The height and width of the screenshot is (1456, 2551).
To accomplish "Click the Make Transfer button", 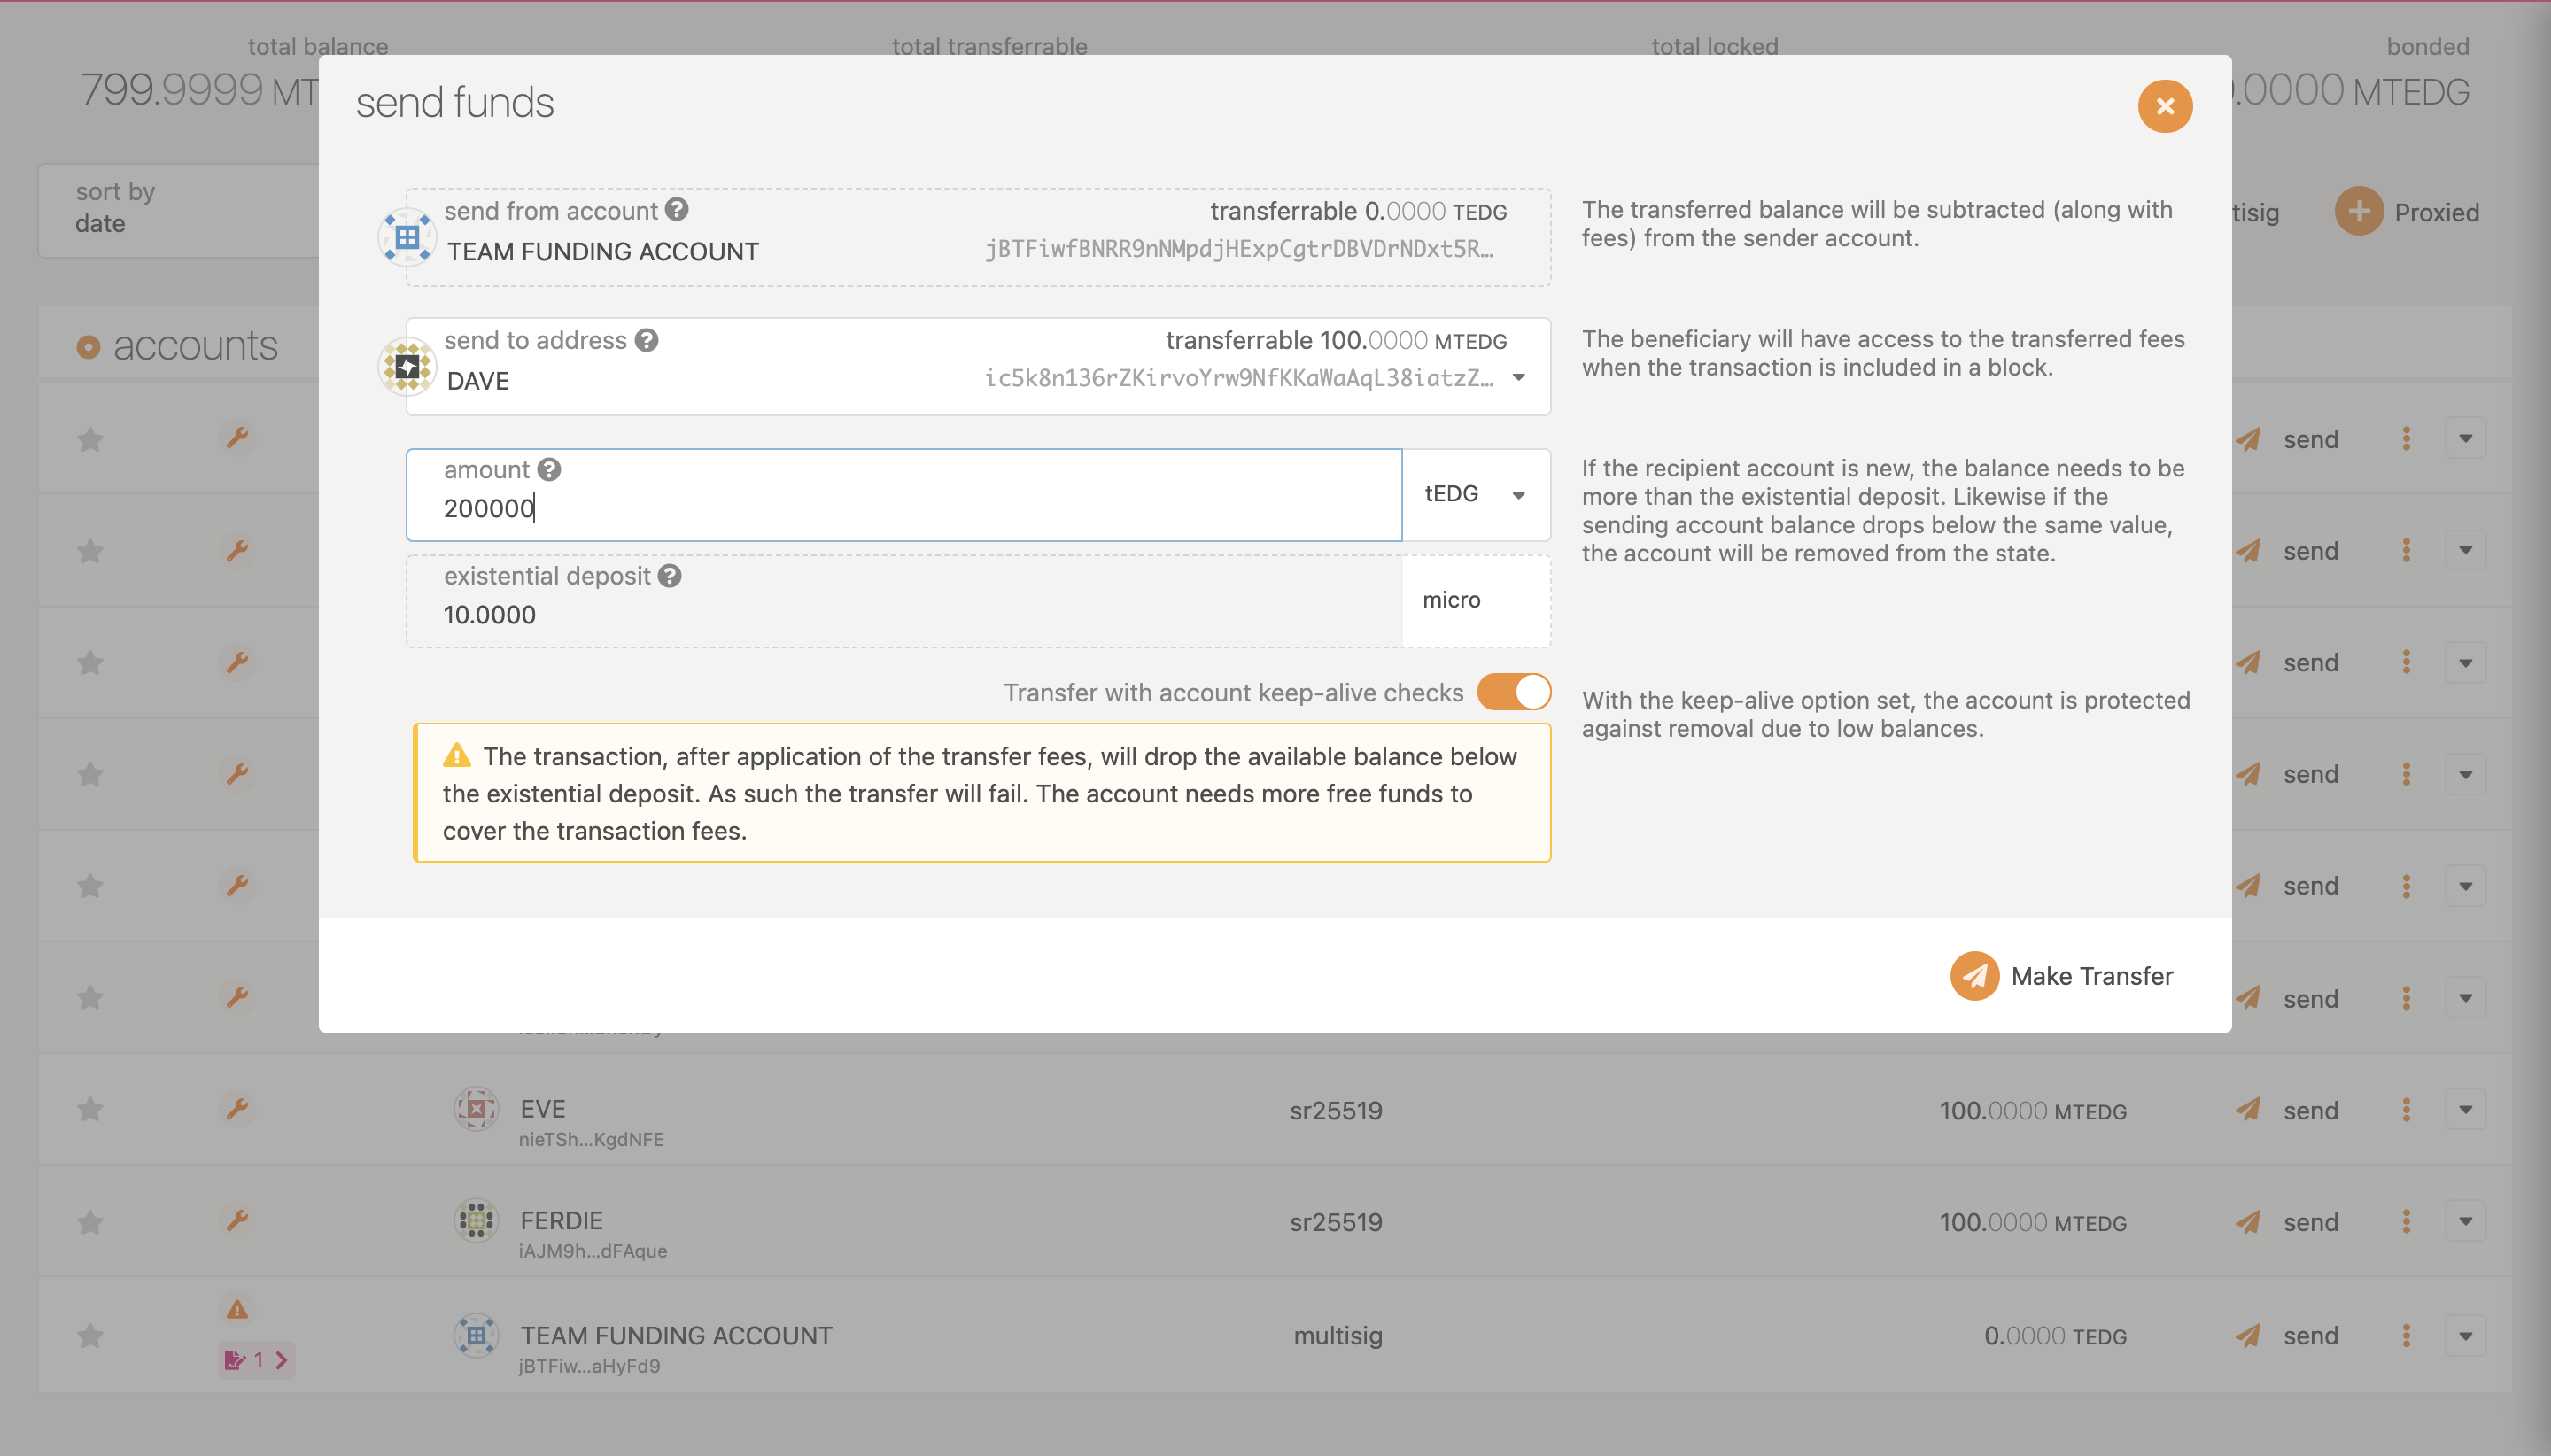I will 2062,976.
